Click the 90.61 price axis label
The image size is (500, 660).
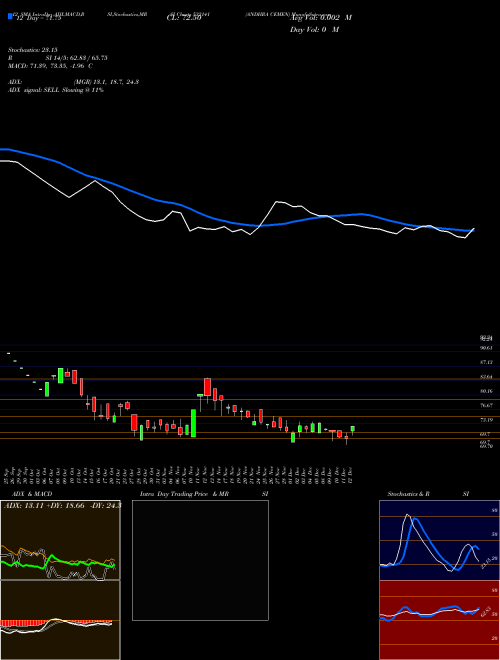[x=486, y=348]
